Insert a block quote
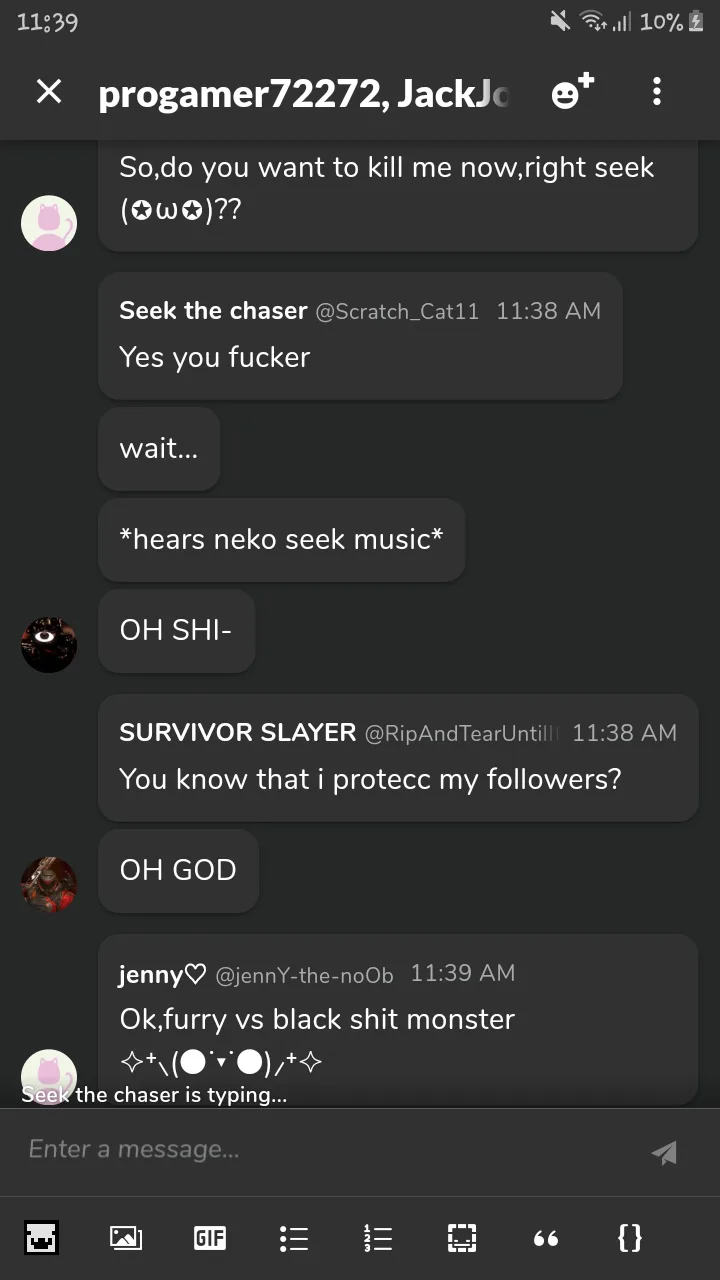Screen dimensions: 720x1280 click(545, 1238)
